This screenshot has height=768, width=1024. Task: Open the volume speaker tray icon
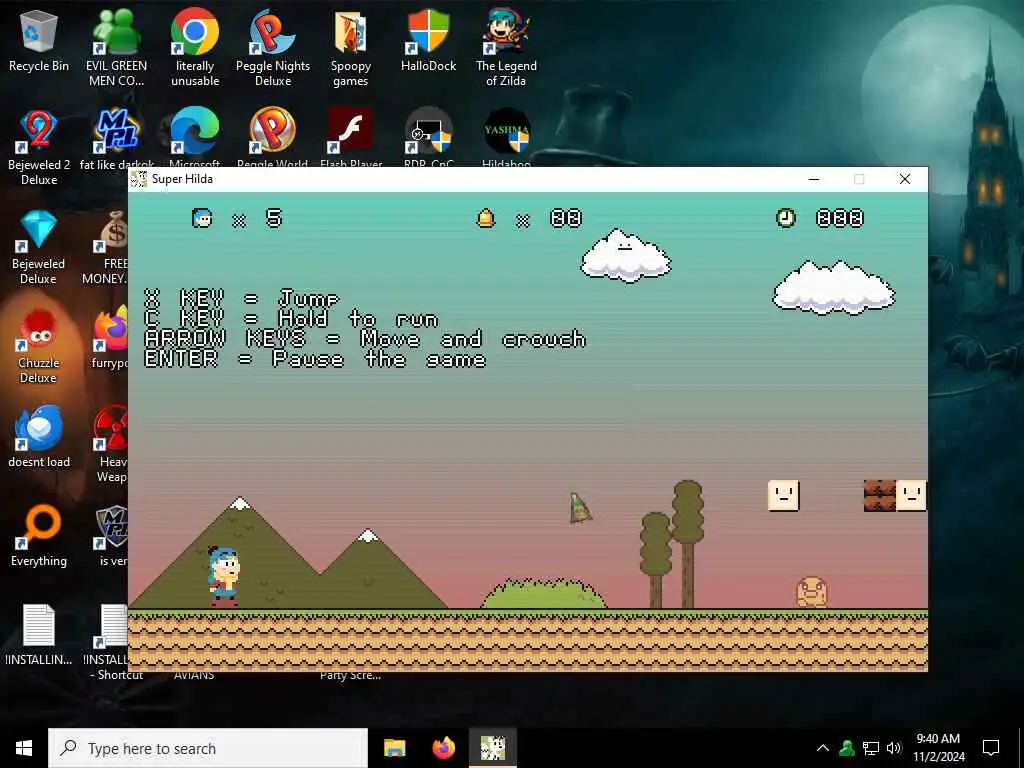894,748
